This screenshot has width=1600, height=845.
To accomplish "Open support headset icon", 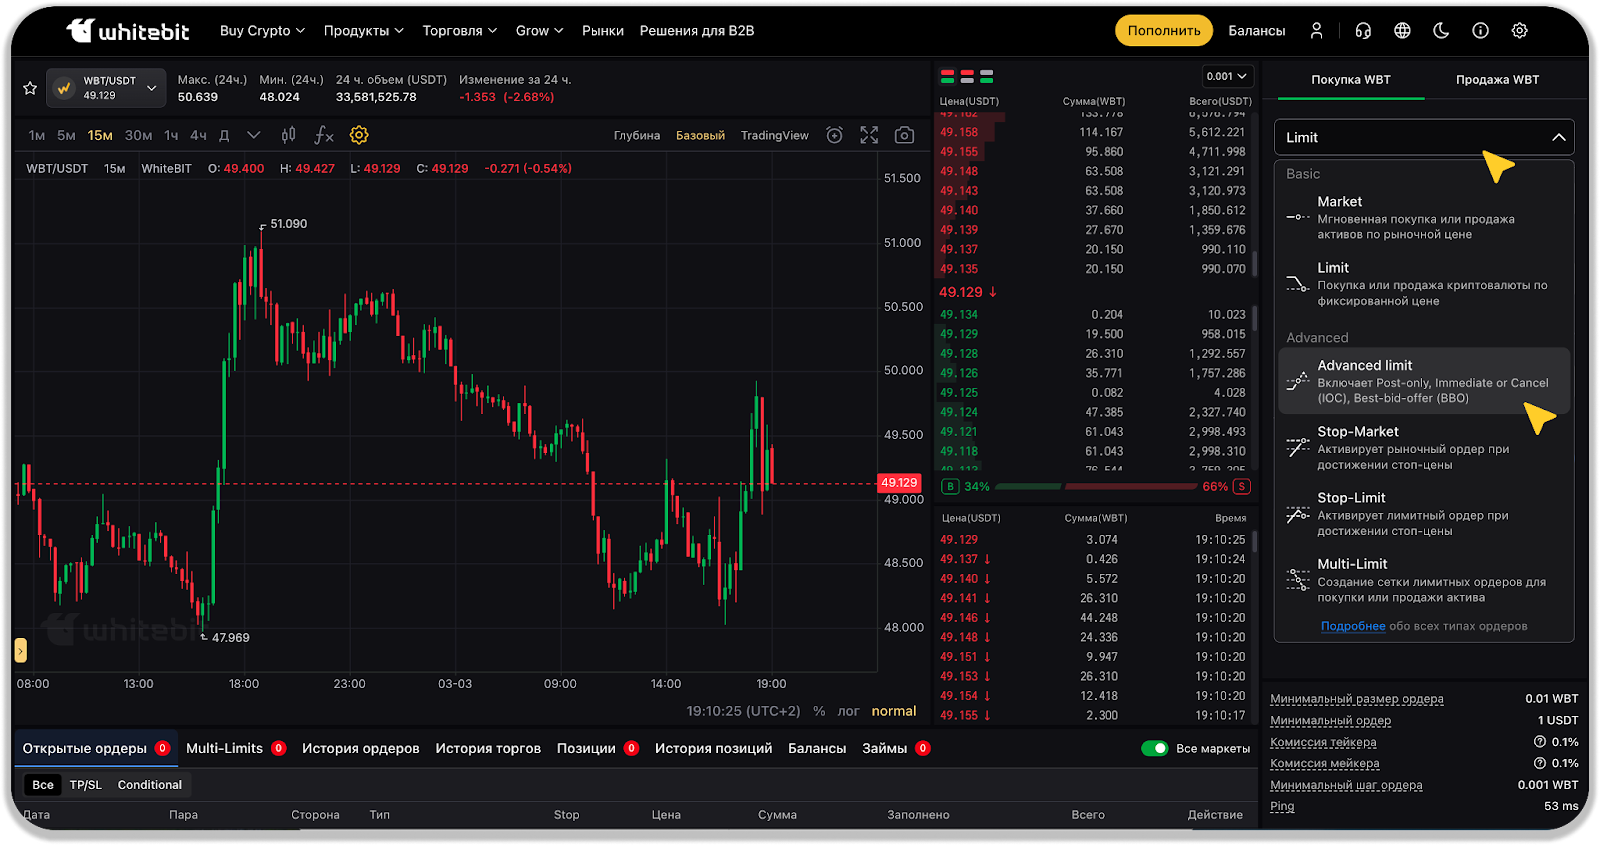I will [x=1363, y=31].
